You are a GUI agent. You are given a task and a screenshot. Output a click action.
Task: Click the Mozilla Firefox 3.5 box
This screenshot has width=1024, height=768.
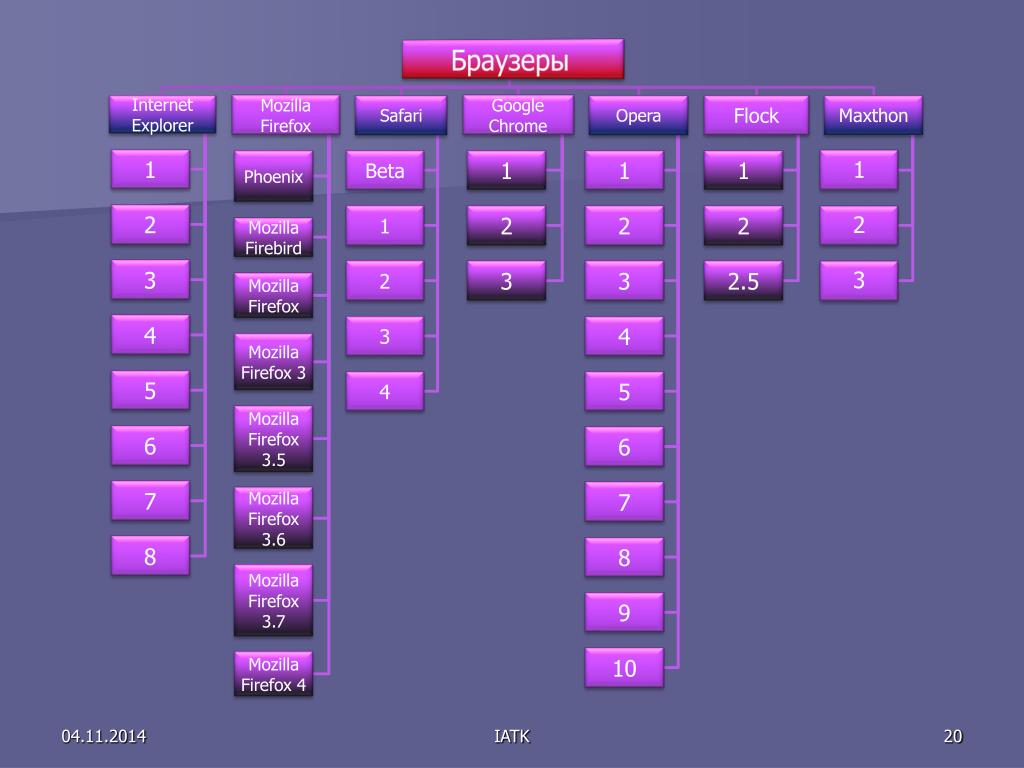[273, 439]
